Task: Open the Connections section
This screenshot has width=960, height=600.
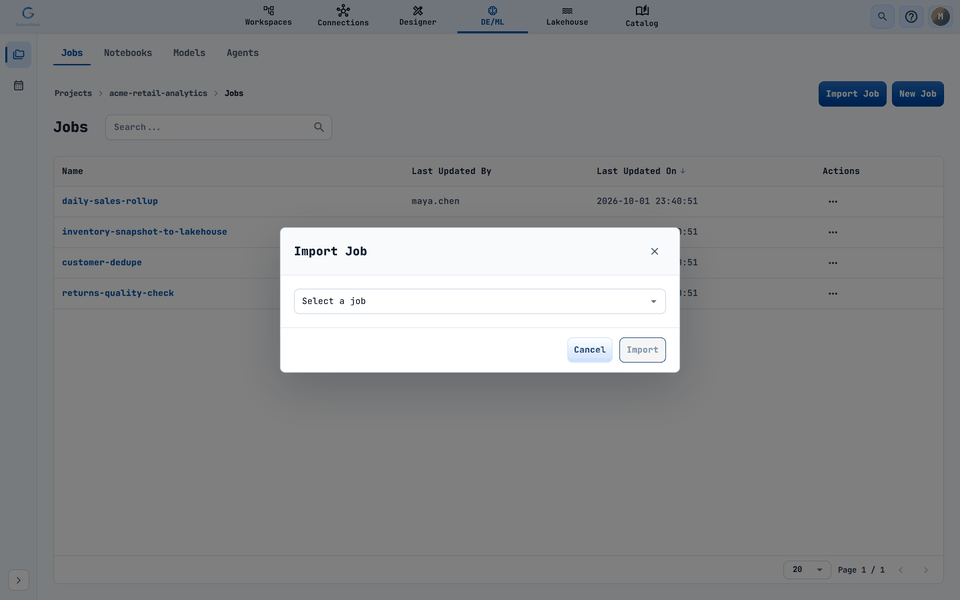Action: pos(343,16)
